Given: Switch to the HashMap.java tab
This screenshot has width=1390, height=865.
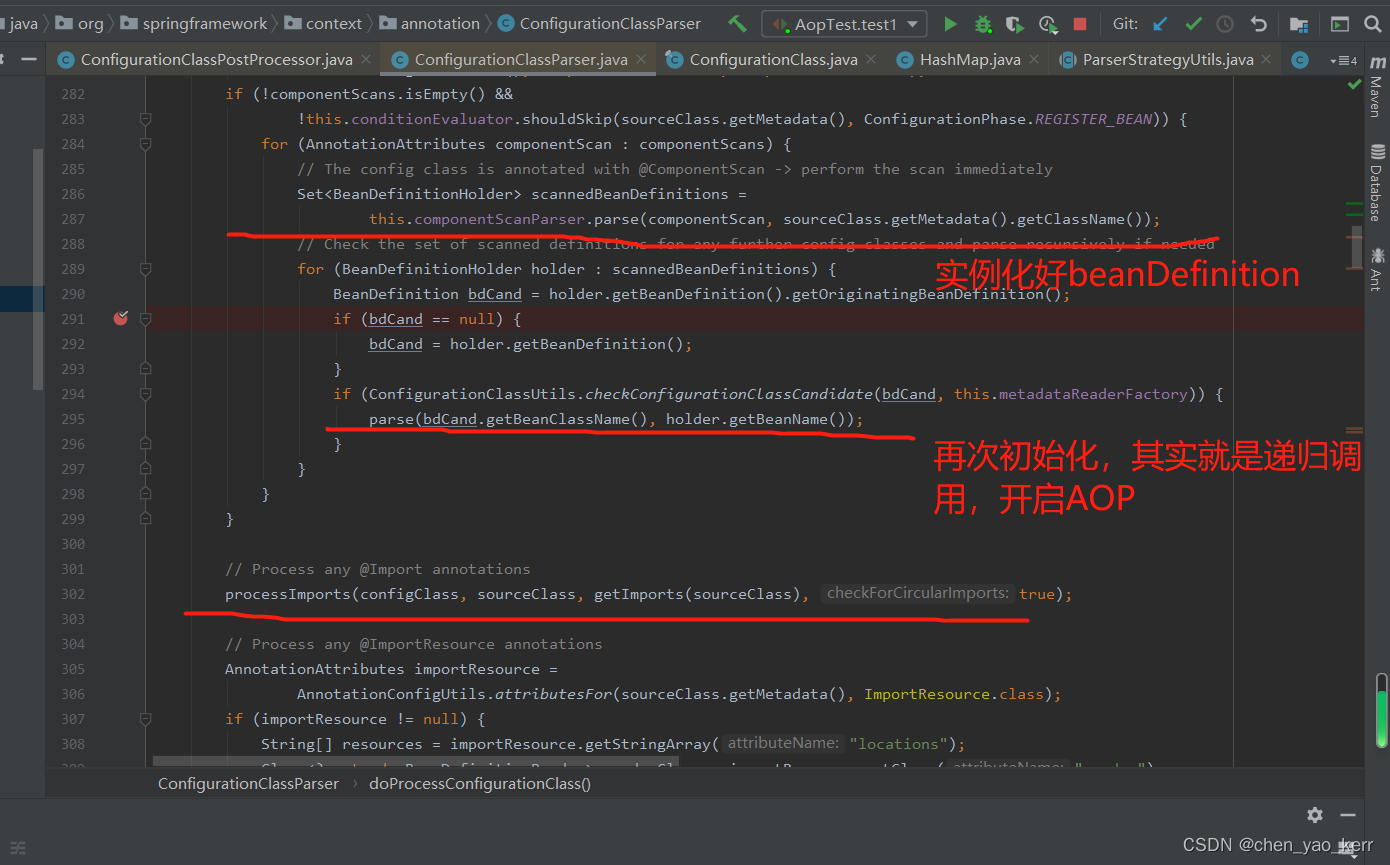Looking at the screenshot, I should (x=969, y=60).
